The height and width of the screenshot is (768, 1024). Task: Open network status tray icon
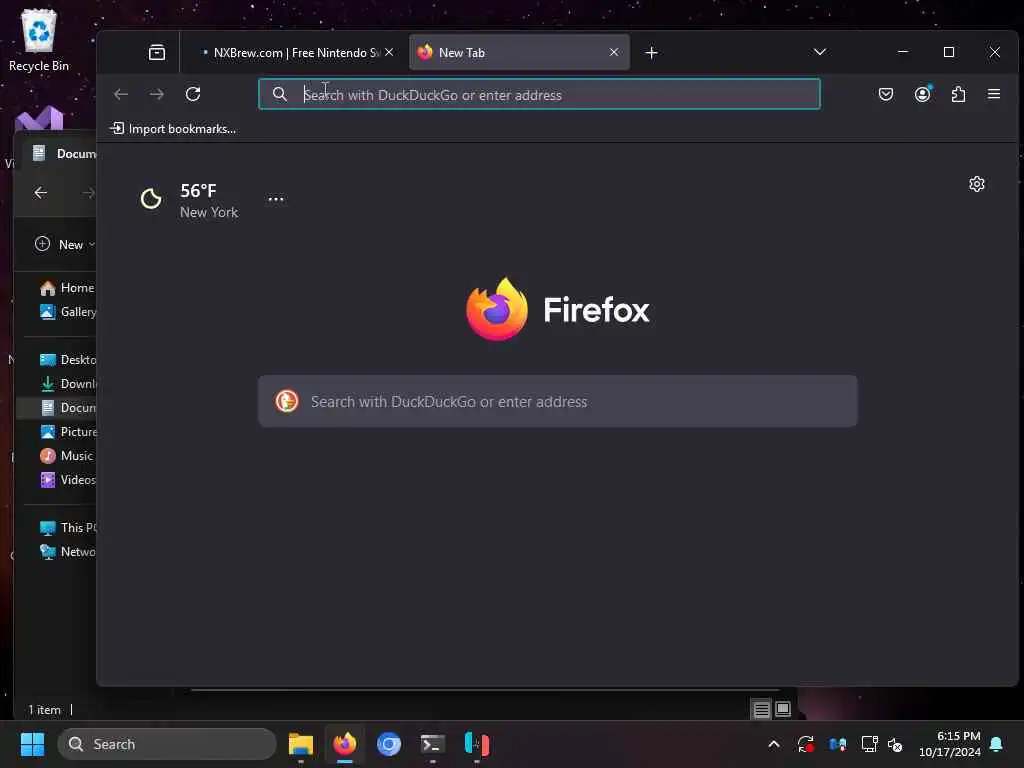click(x=869, y=744)
